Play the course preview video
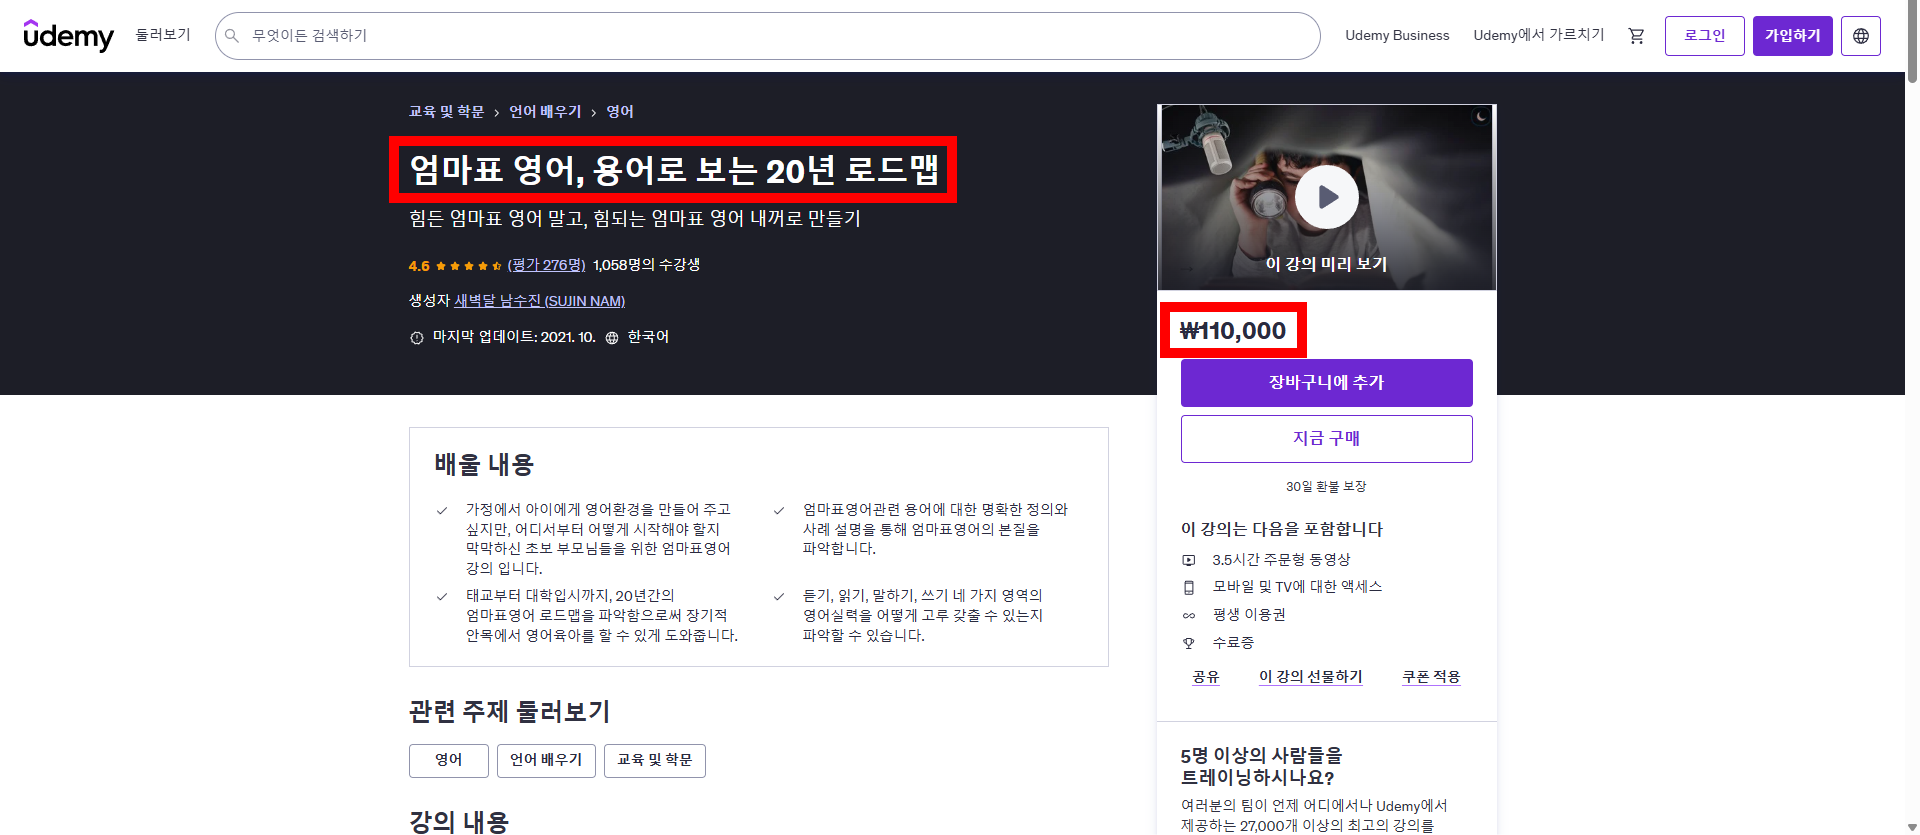Screen dimensions: 1920x835 click(x=1327, y=197)
